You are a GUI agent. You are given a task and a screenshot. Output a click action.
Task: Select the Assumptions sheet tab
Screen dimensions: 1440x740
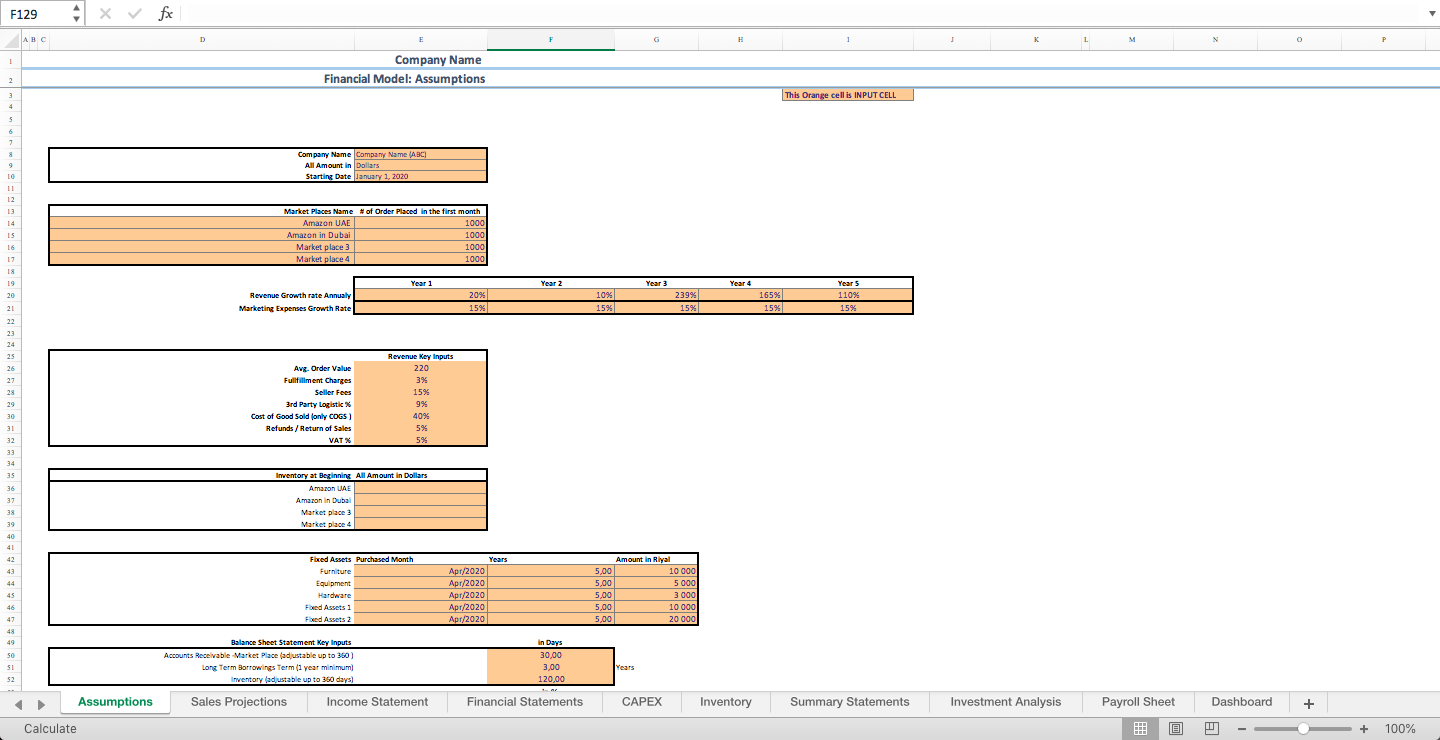coord(115,702)
